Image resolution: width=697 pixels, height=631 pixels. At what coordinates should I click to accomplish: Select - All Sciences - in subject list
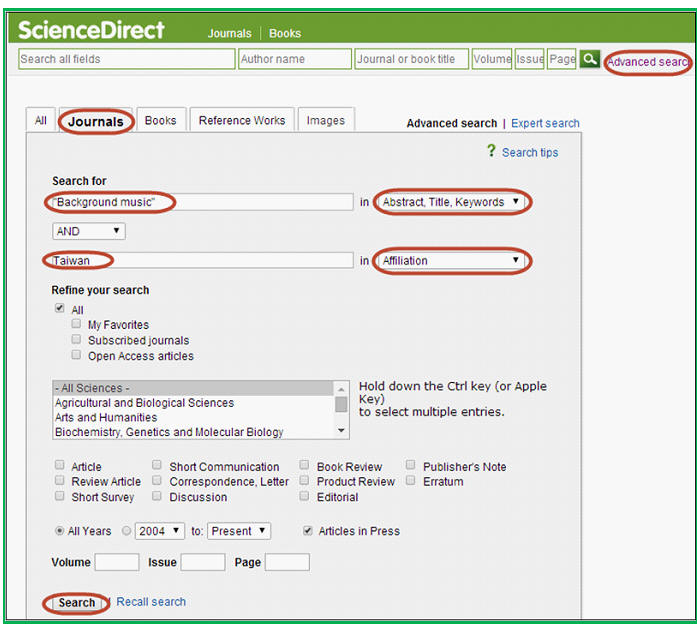(x=193, y=388)
